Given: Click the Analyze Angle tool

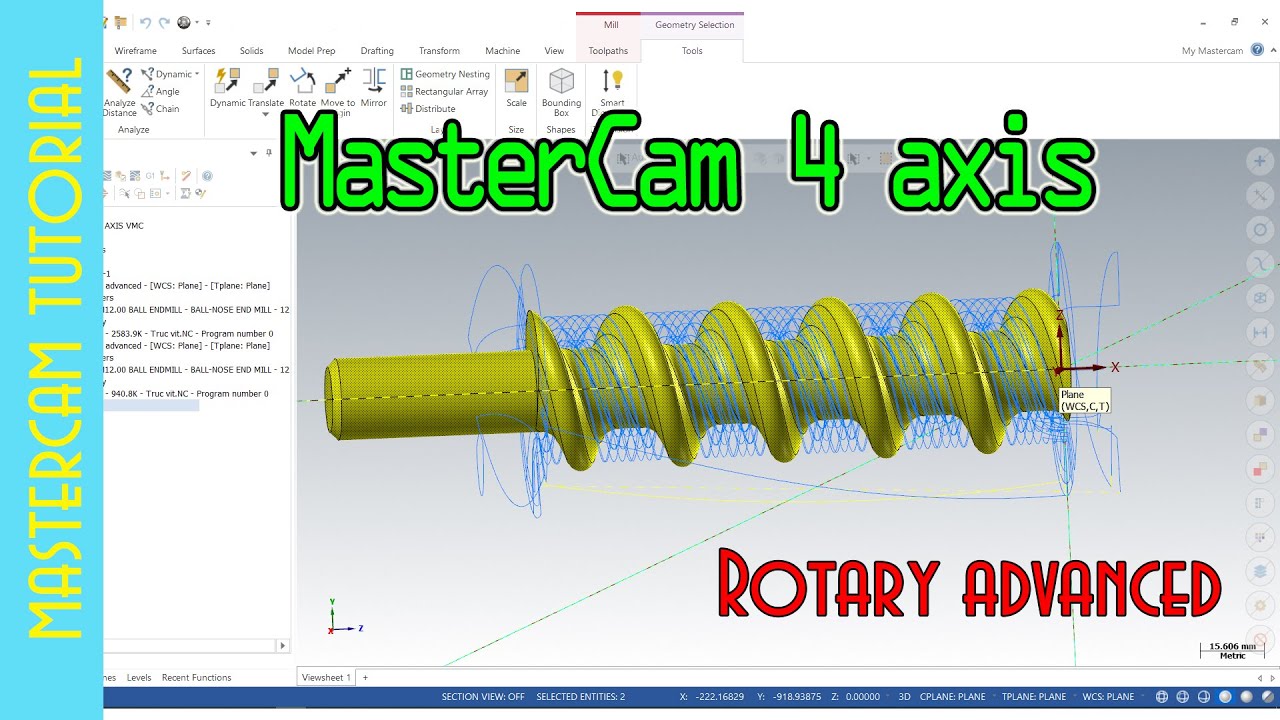Looking at the screenshot, I should tap(160, 91).
